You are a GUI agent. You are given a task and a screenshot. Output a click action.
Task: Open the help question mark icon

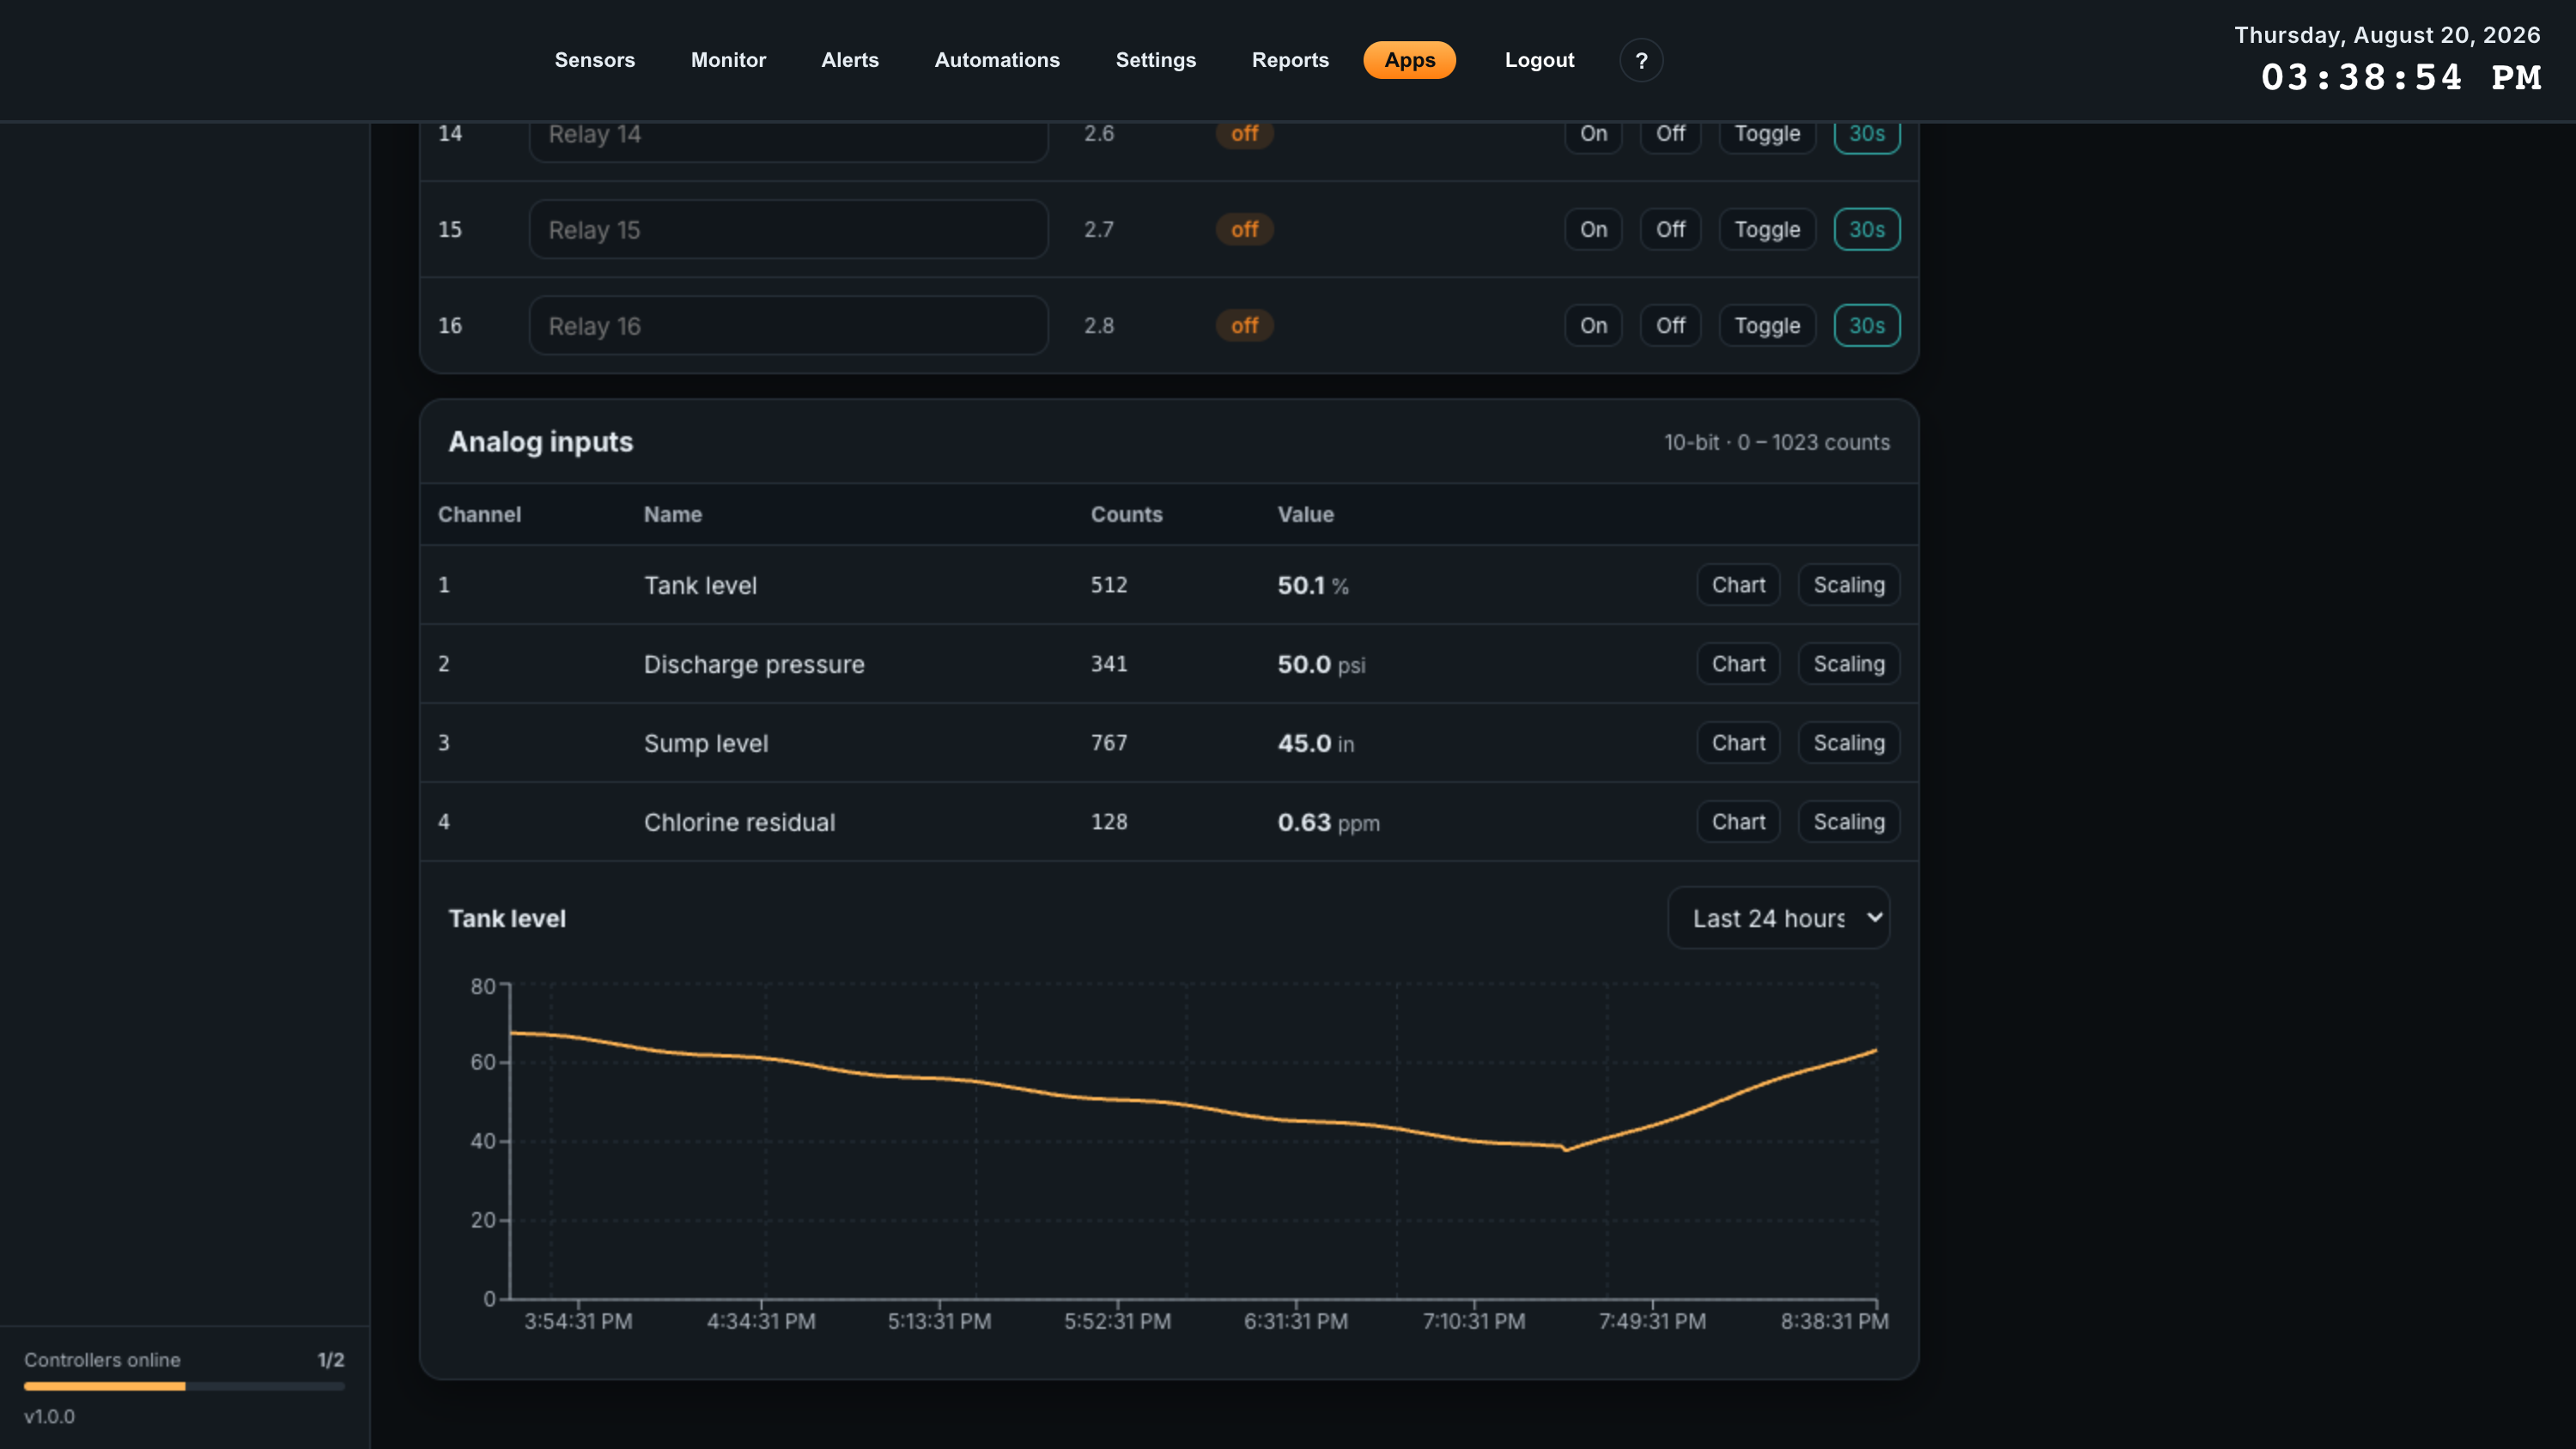tap(1641, 60)
